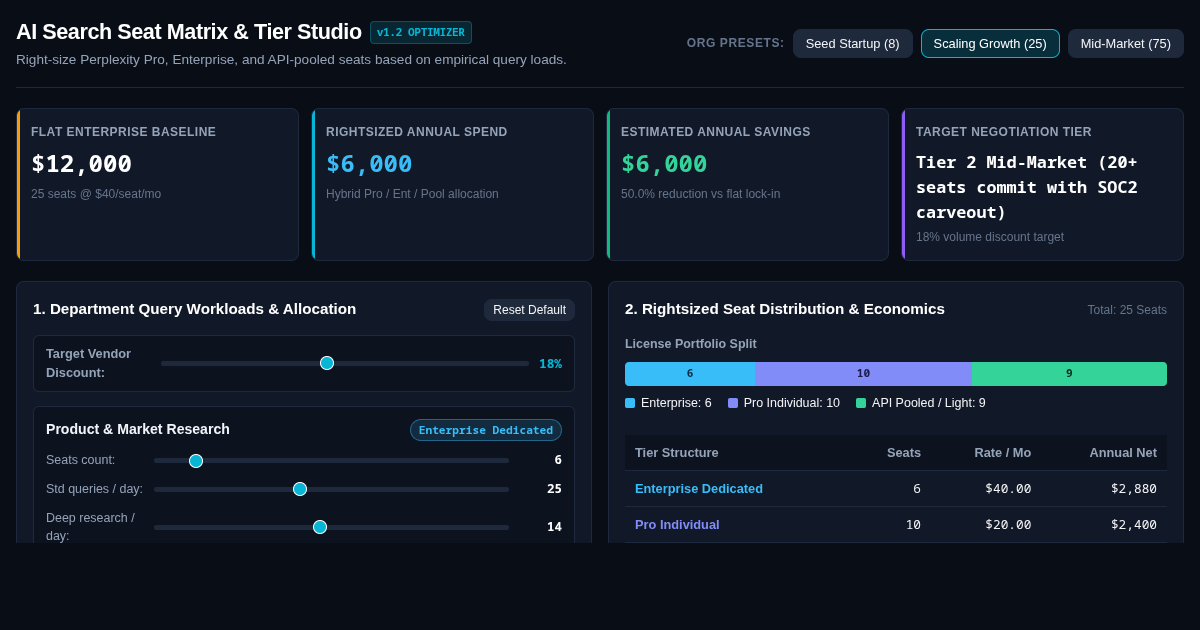This screenshot has width=1200, height=630.
Task: Click the Total: 25 Seats label
Action: (x=1127, y=310)
